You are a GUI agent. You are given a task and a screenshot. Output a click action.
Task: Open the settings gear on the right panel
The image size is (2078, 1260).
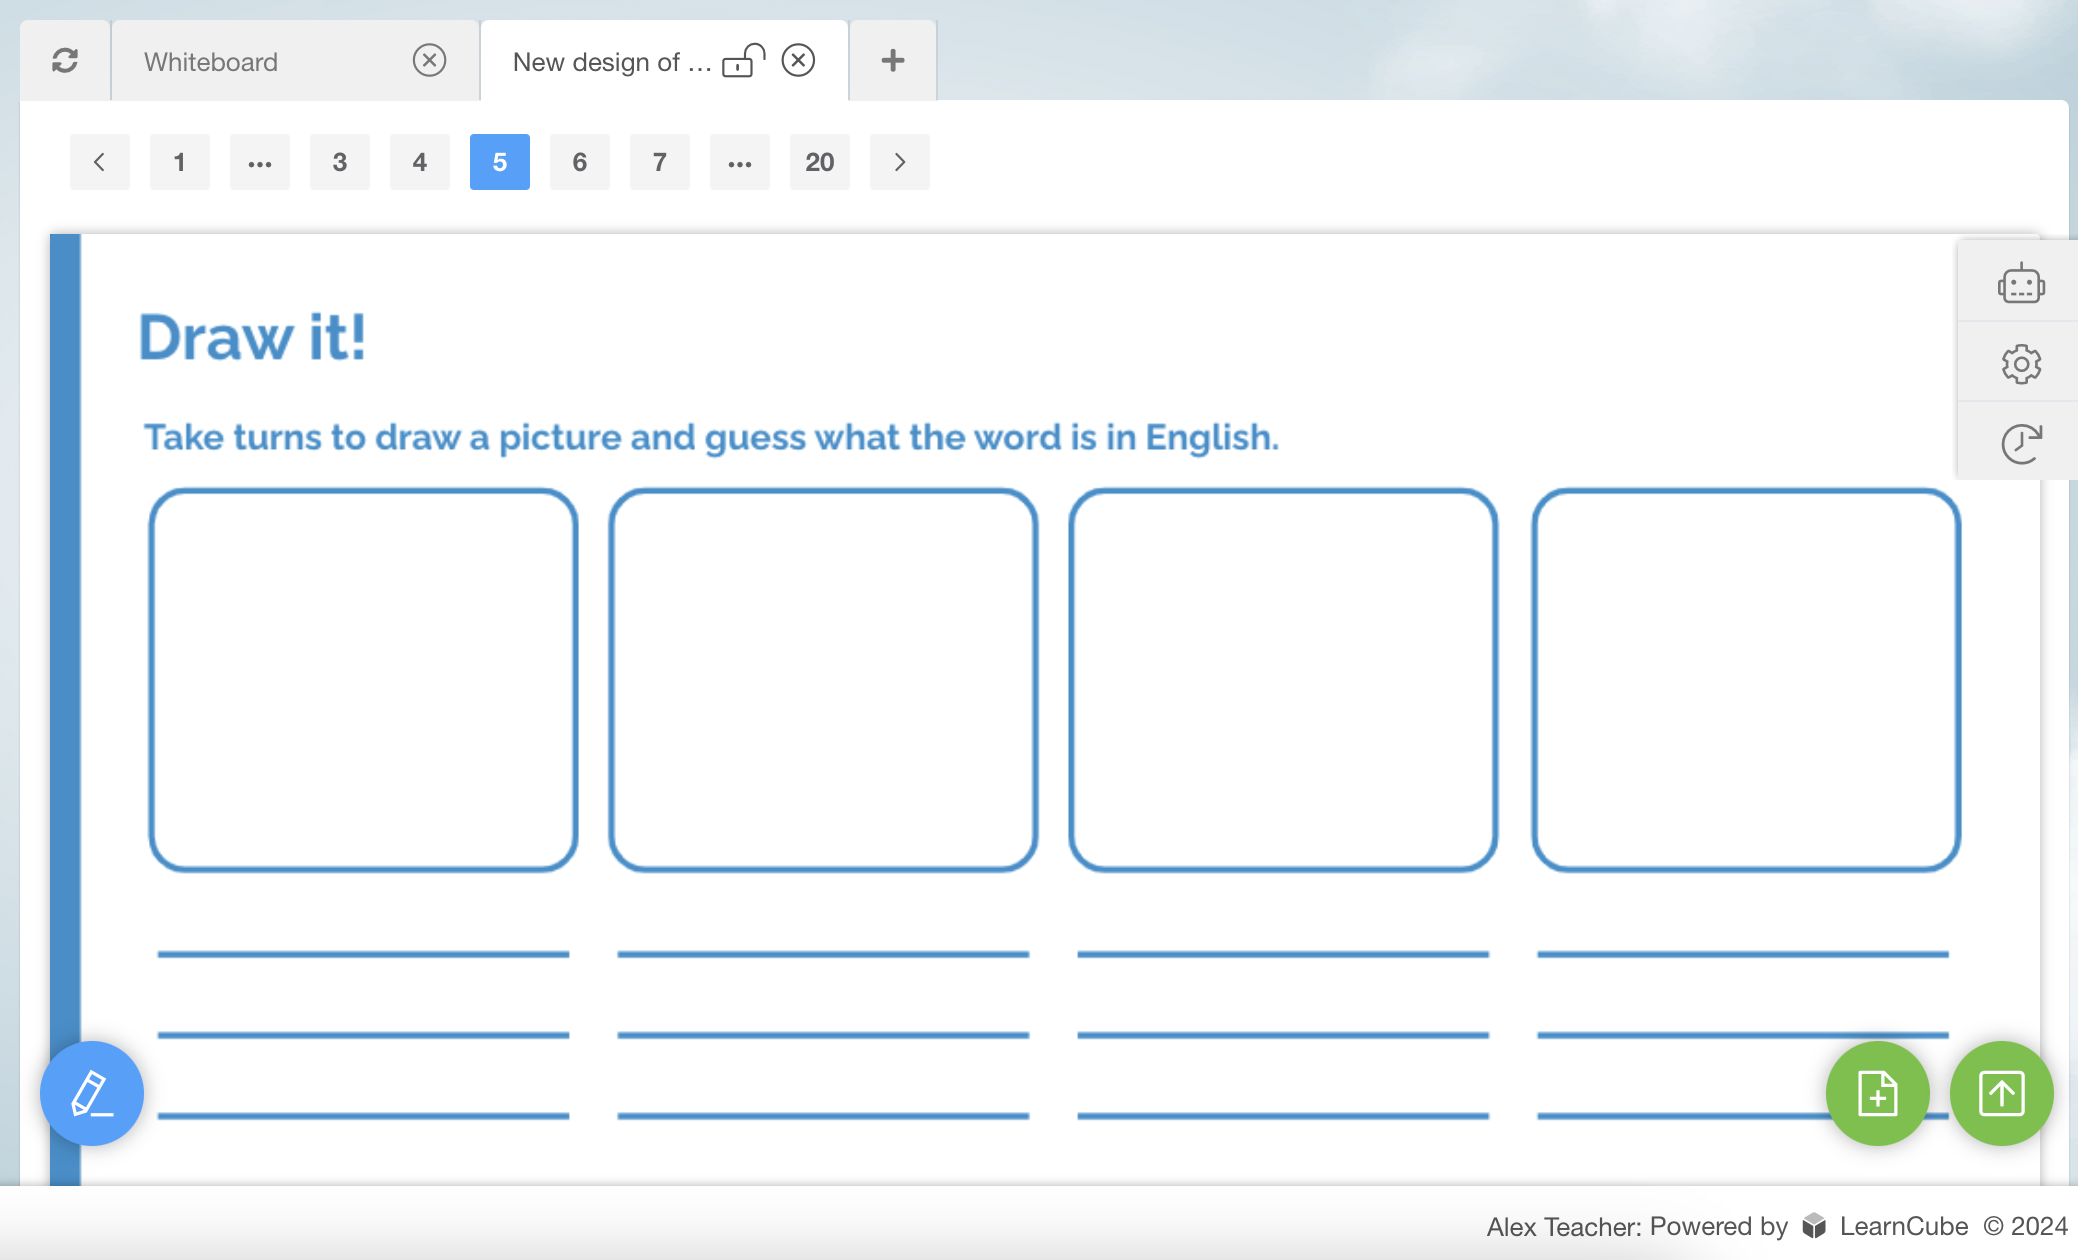(2021, 363)
